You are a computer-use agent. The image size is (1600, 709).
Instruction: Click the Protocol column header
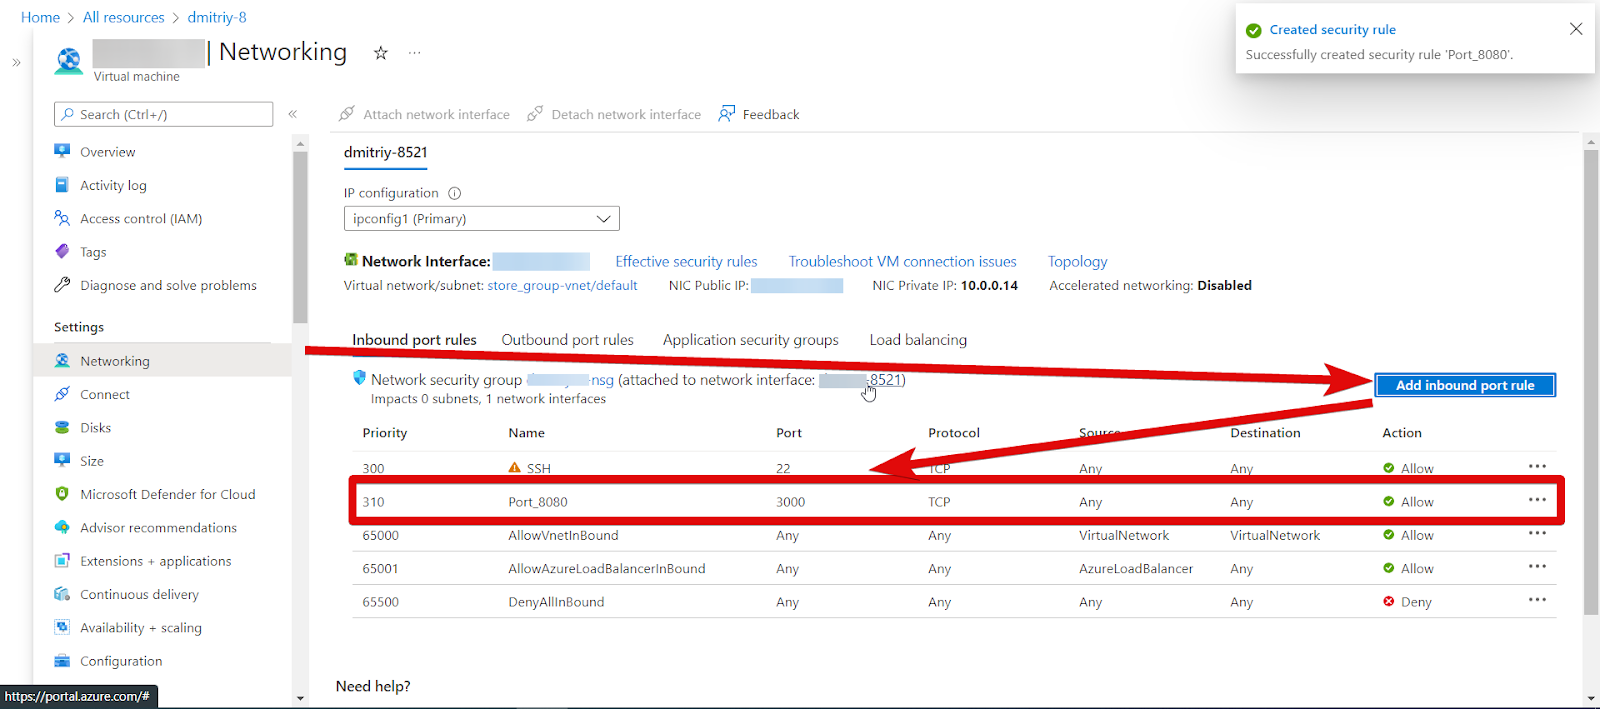click(954, 433)
